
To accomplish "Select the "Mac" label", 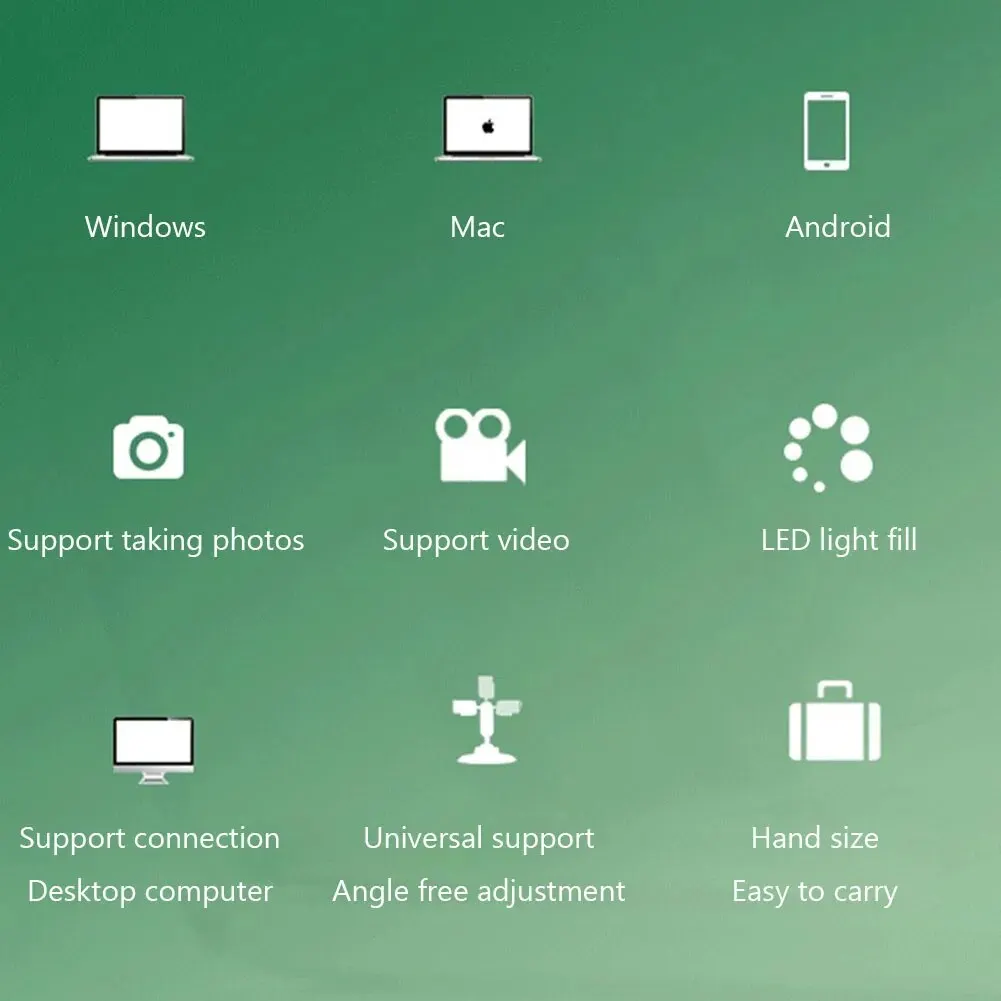I will pyautogui.click(x=478, y=227).
